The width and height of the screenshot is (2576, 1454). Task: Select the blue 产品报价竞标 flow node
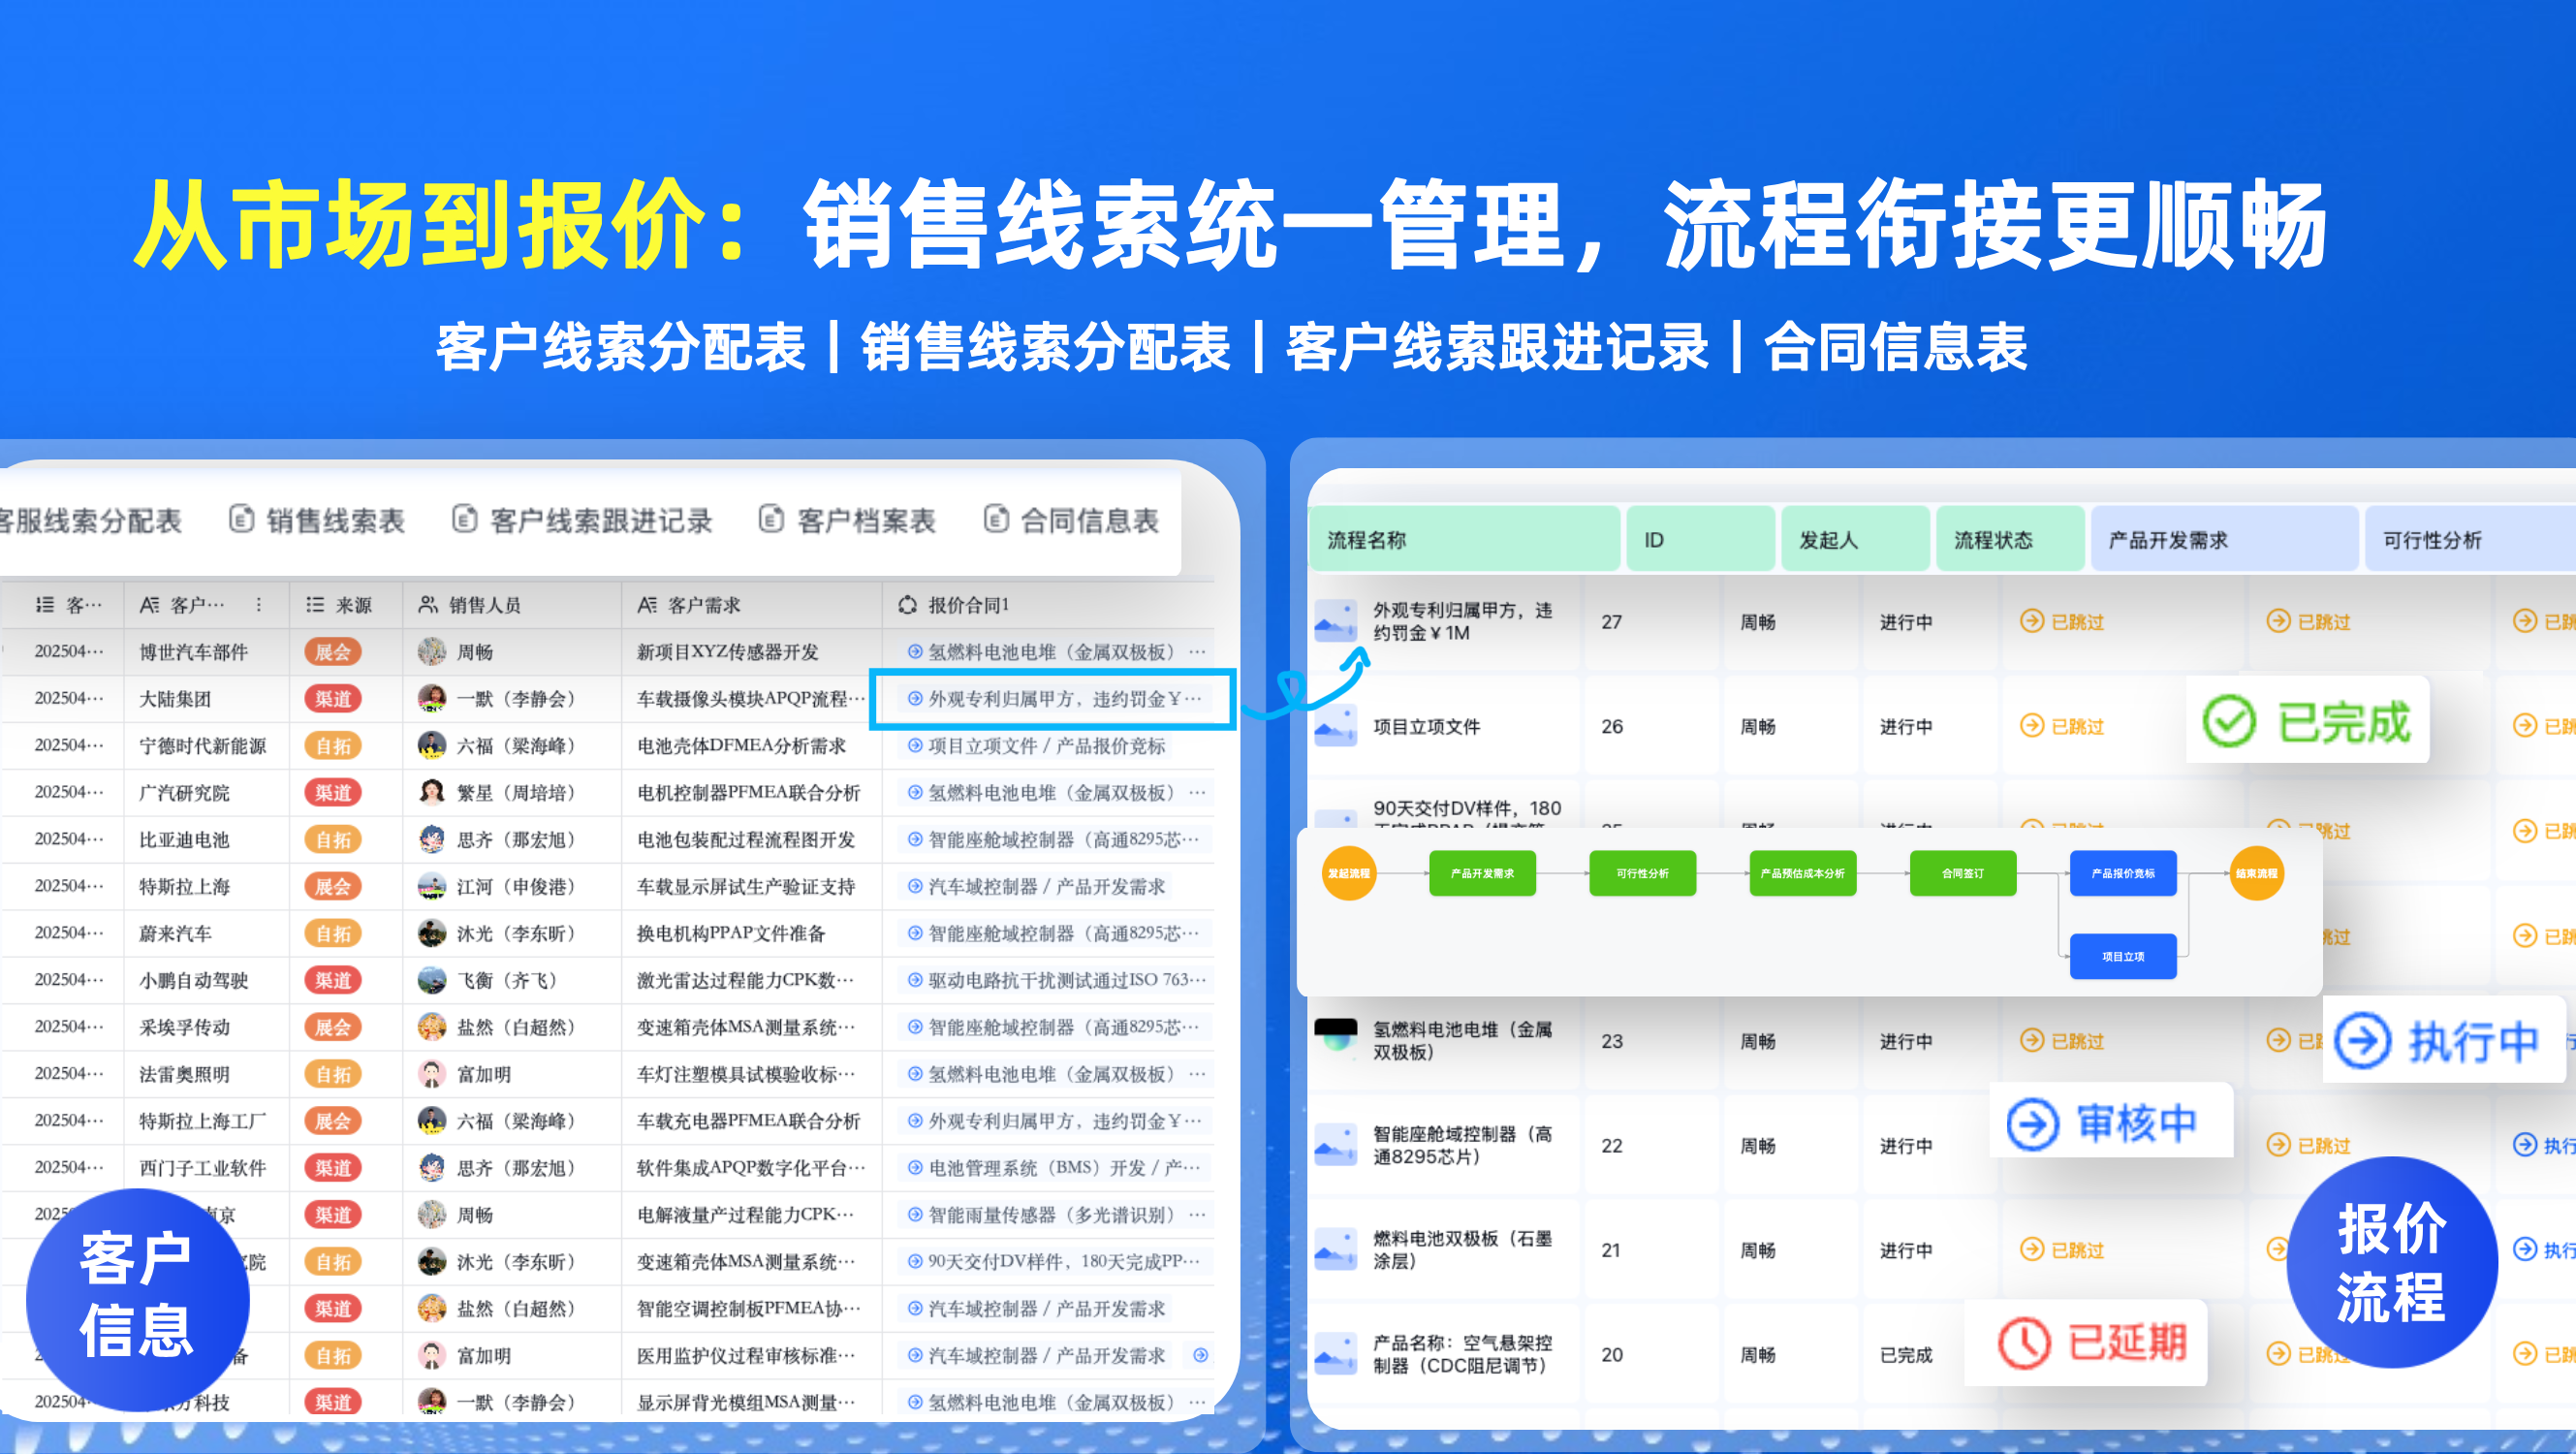pyautogui.click(x=2122, y=873)
